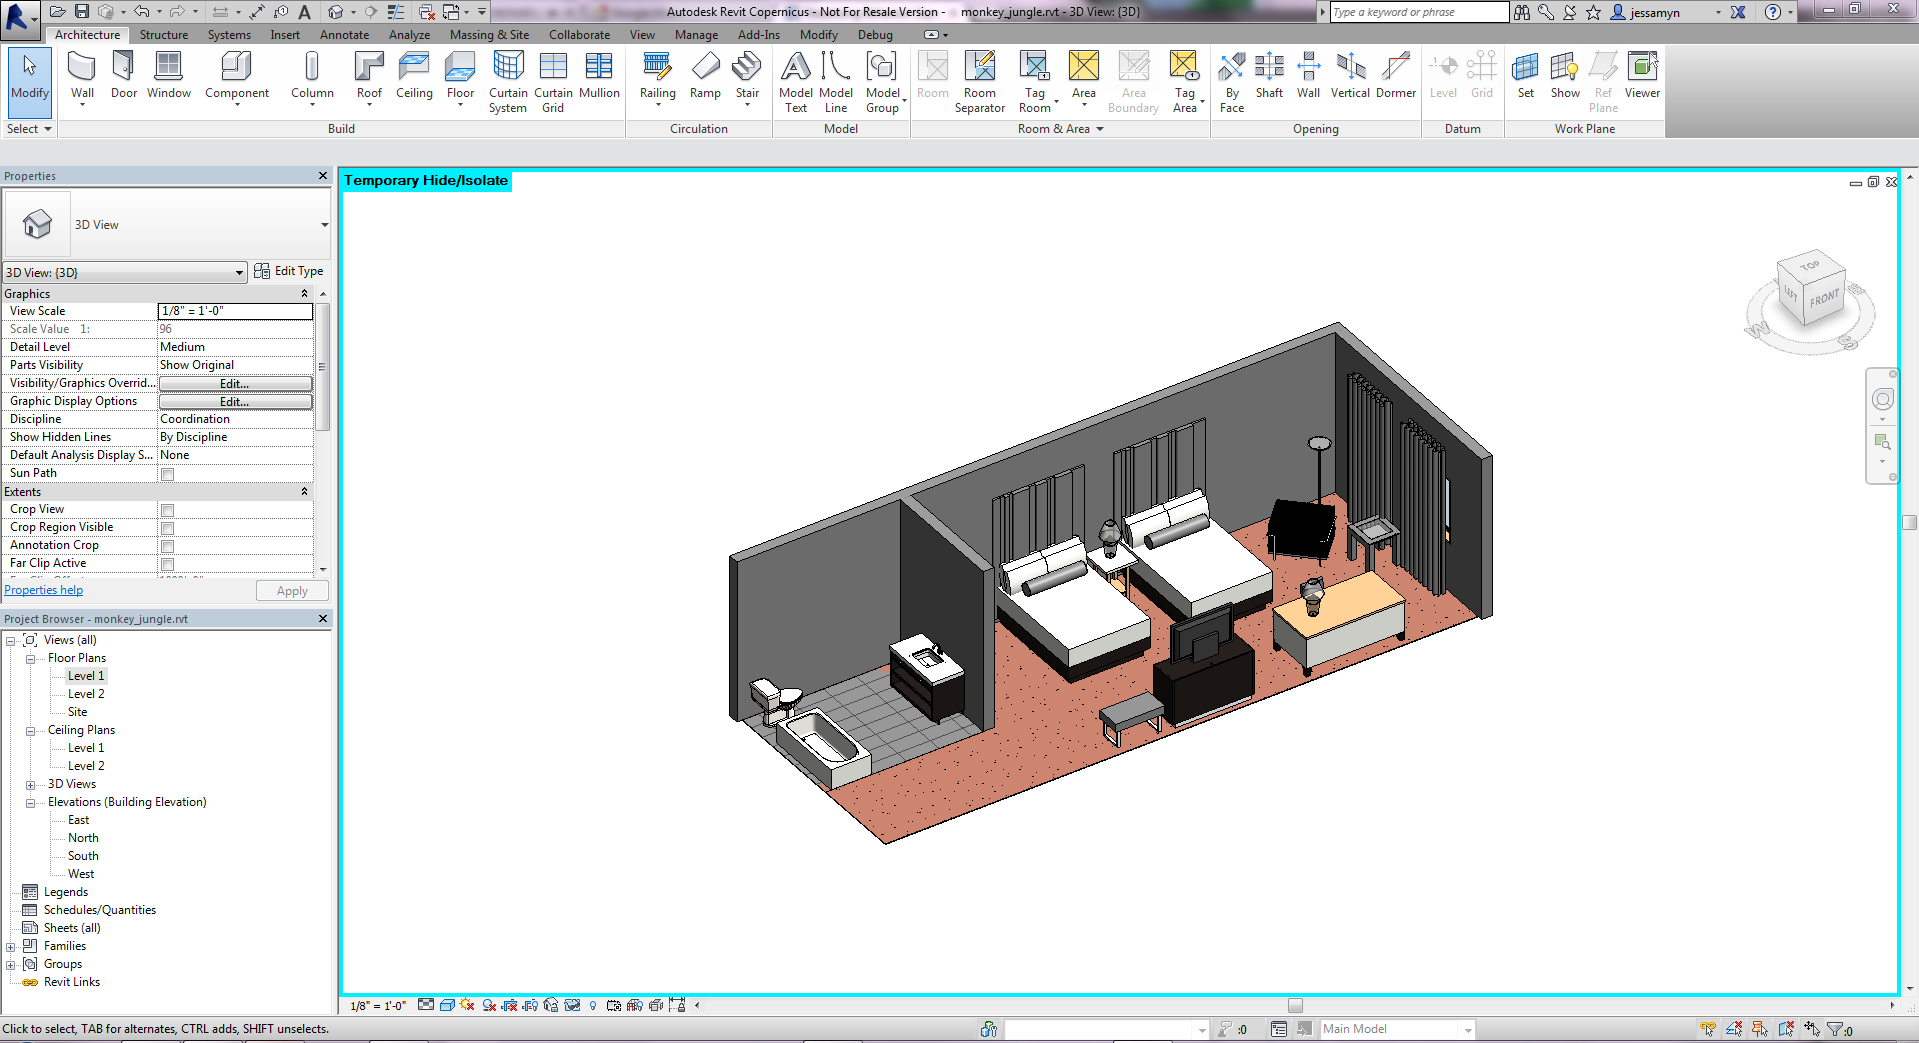
Task: Select the Stair tool
Action: click(747, 77)
